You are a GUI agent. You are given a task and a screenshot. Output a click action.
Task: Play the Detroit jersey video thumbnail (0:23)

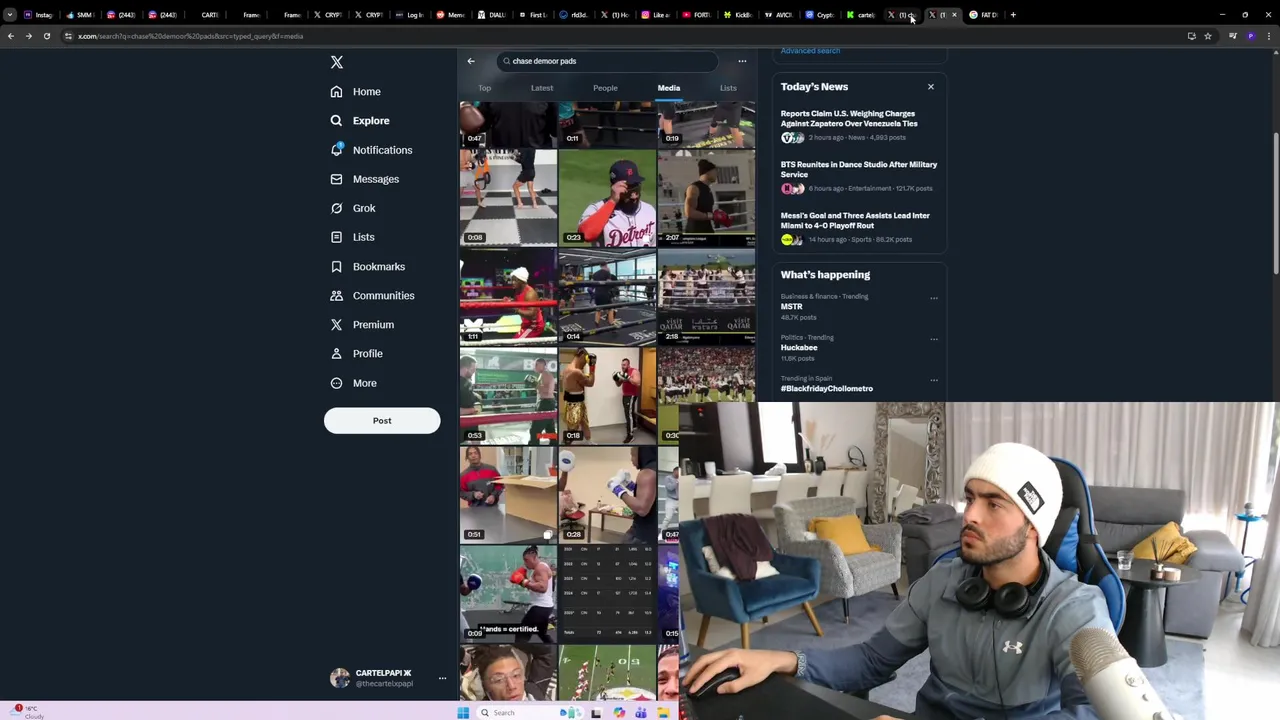pos(607,198)
